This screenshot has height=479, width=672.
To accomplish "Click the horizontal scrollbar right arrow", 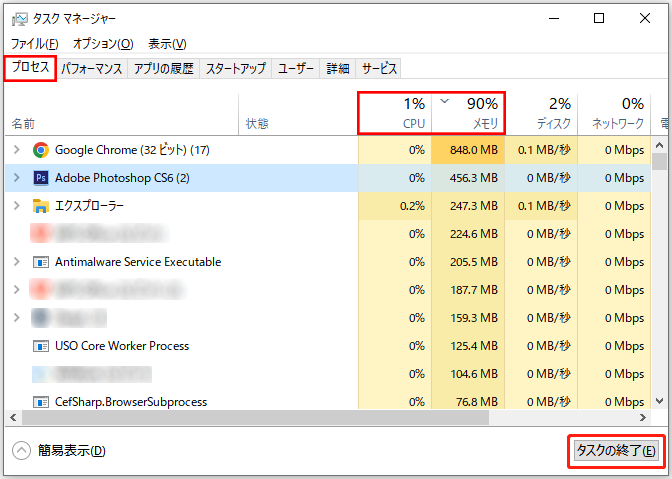I will [642, 417].
